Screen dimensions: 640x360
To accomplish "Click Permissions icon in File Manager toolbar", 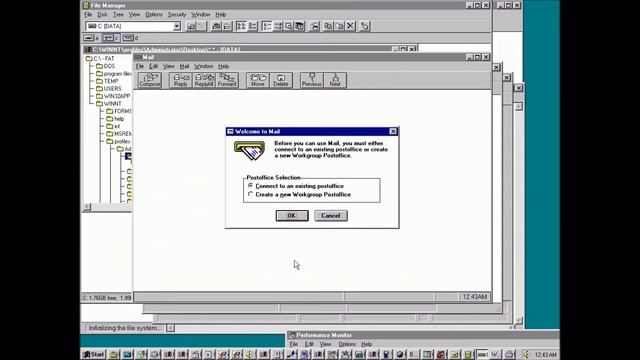I will pyautogui.click(x=364, y=26).
